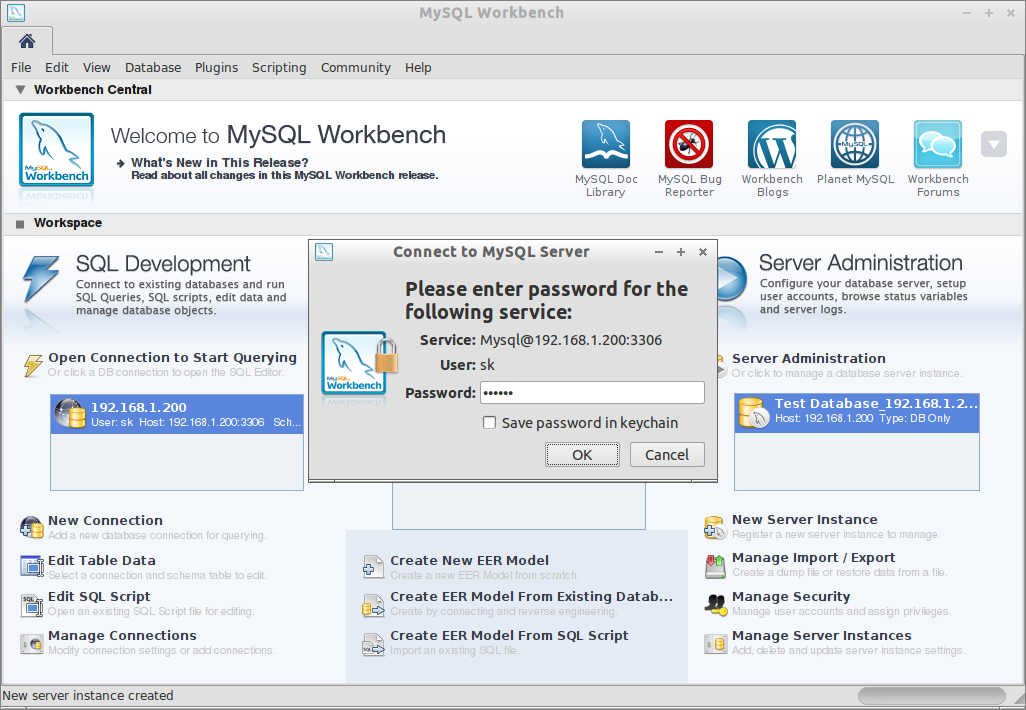Enable Save password in keychain checkbox

[489, 423]
